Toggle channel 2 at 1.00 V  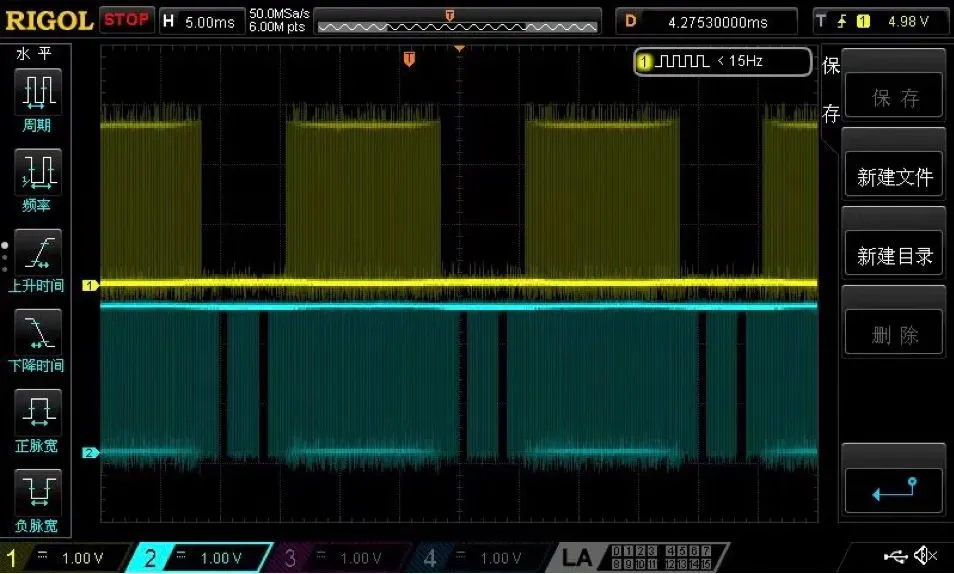coord(200,558)
